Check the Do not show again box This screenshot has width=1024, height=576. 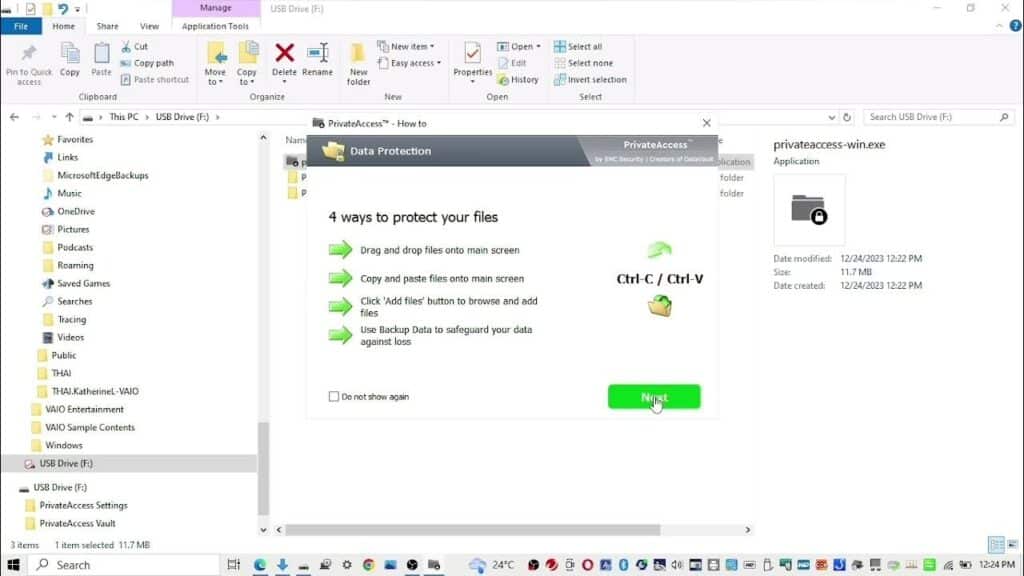pos(334,396)
